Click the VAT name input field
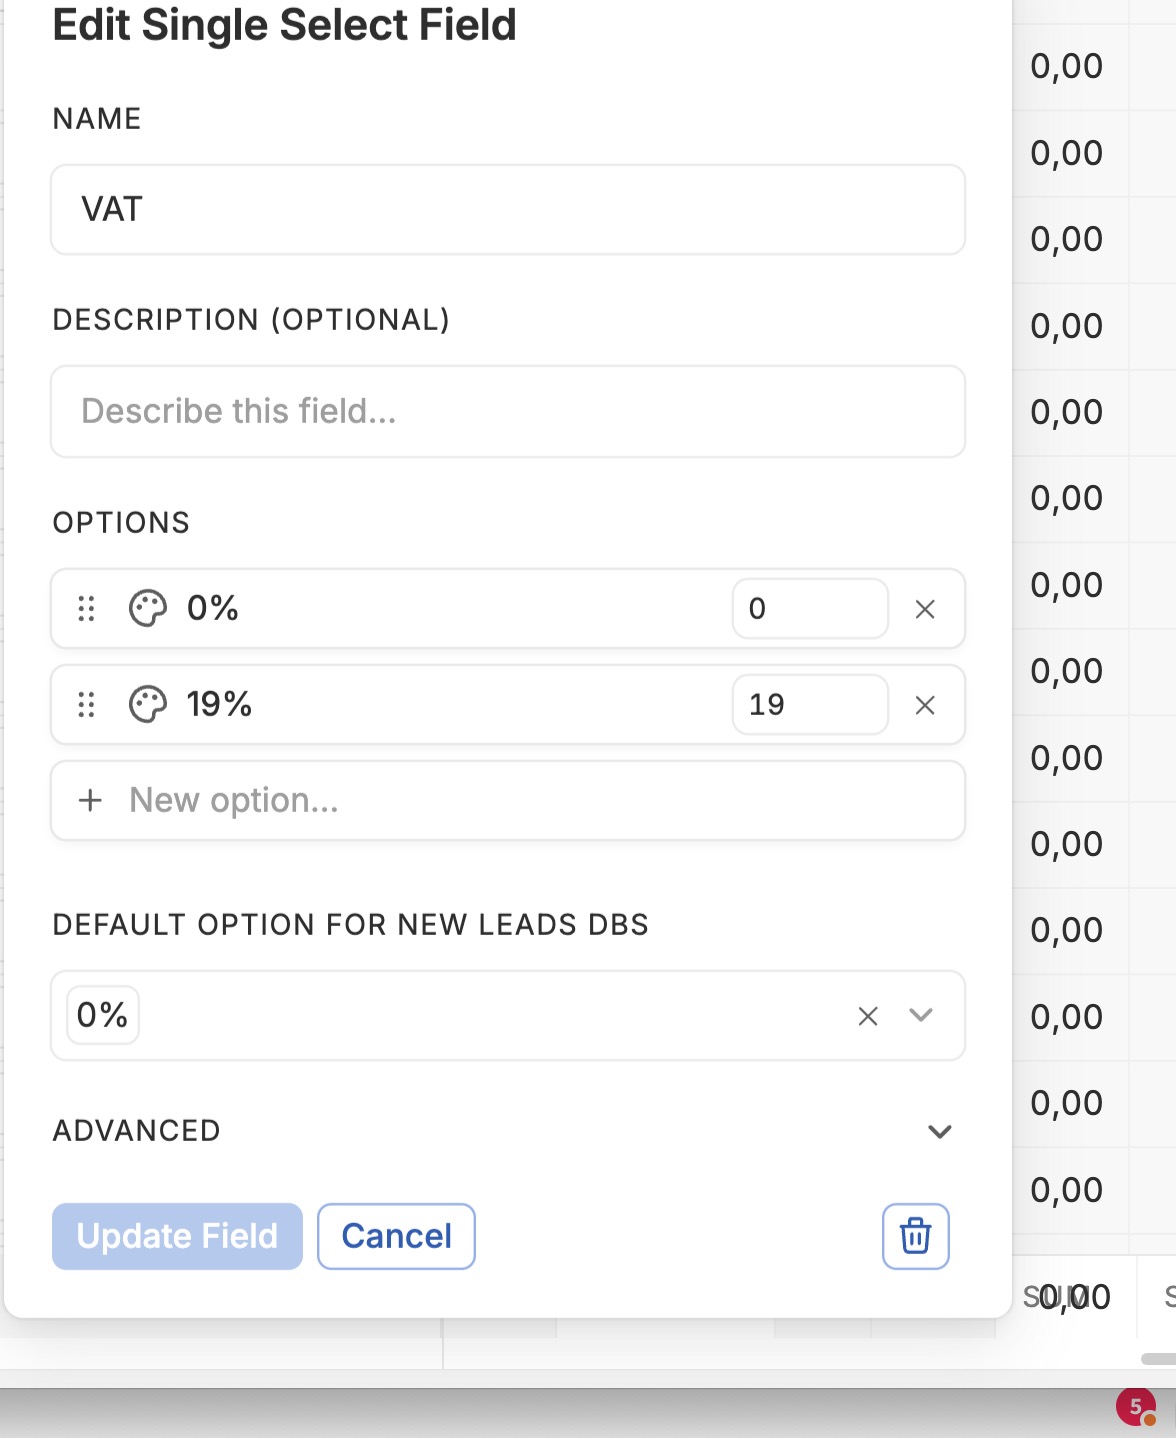This screenshot has height=1438, width=1176. pos(508,210)
